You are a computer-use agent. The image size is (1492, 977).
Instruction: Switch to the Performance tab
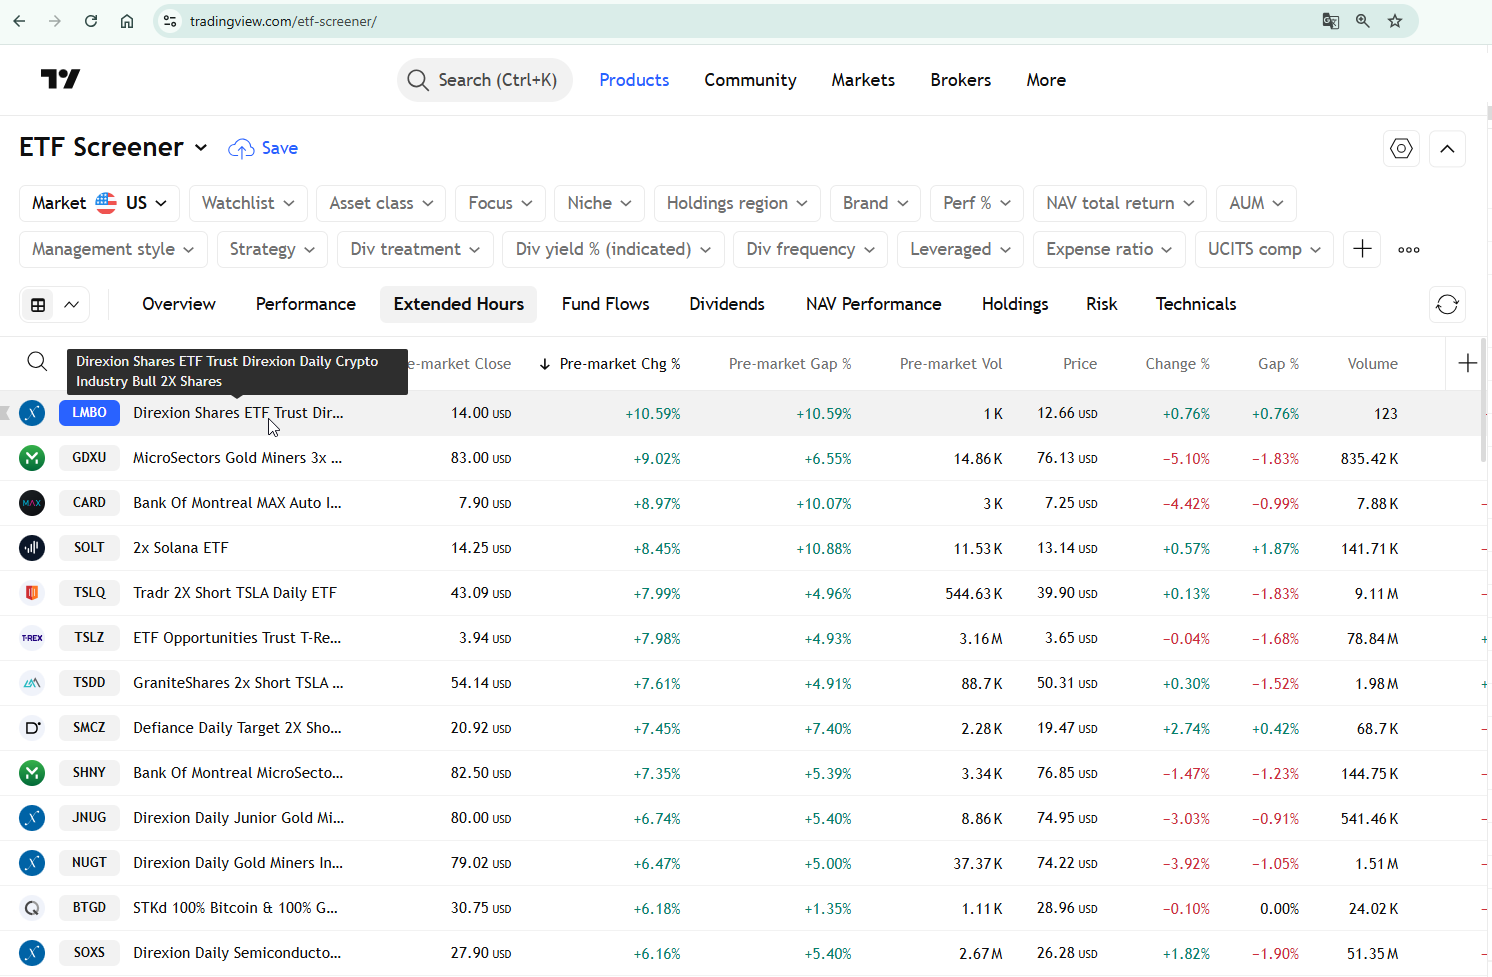(306, 304)
